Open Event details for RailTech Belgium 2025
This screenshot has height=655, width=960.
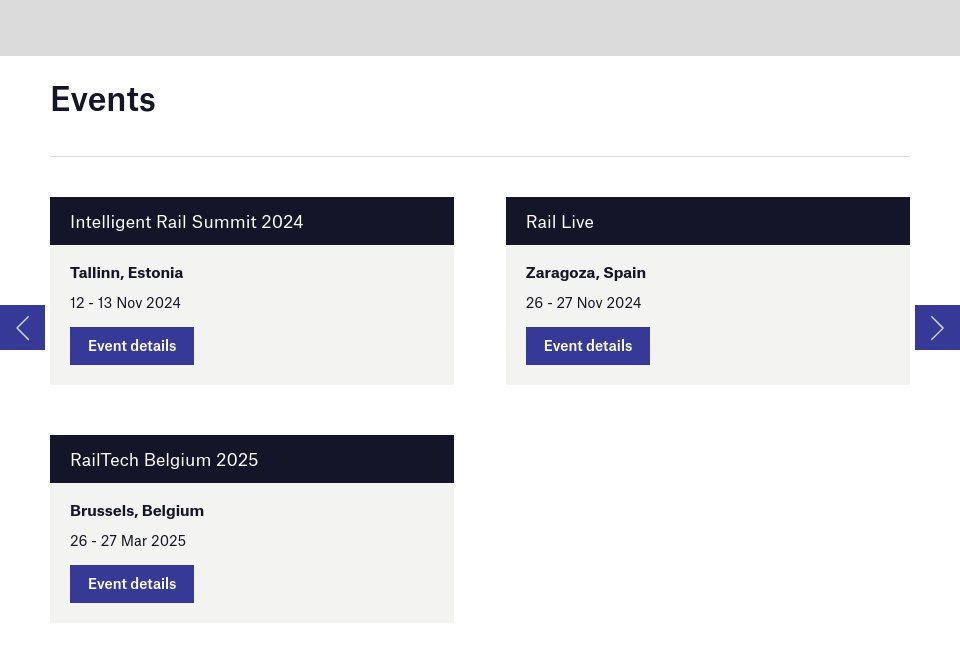pos(132,584)
